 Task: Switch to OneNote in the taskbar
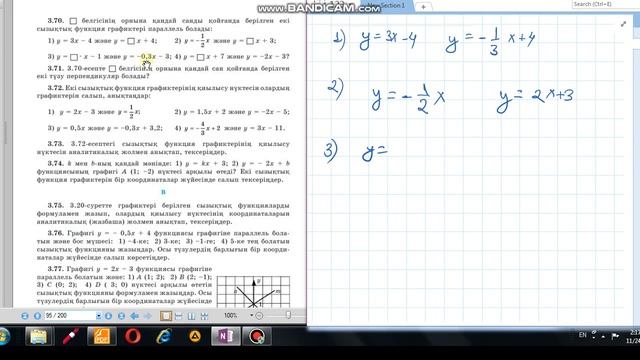click(x=226, y=336)
